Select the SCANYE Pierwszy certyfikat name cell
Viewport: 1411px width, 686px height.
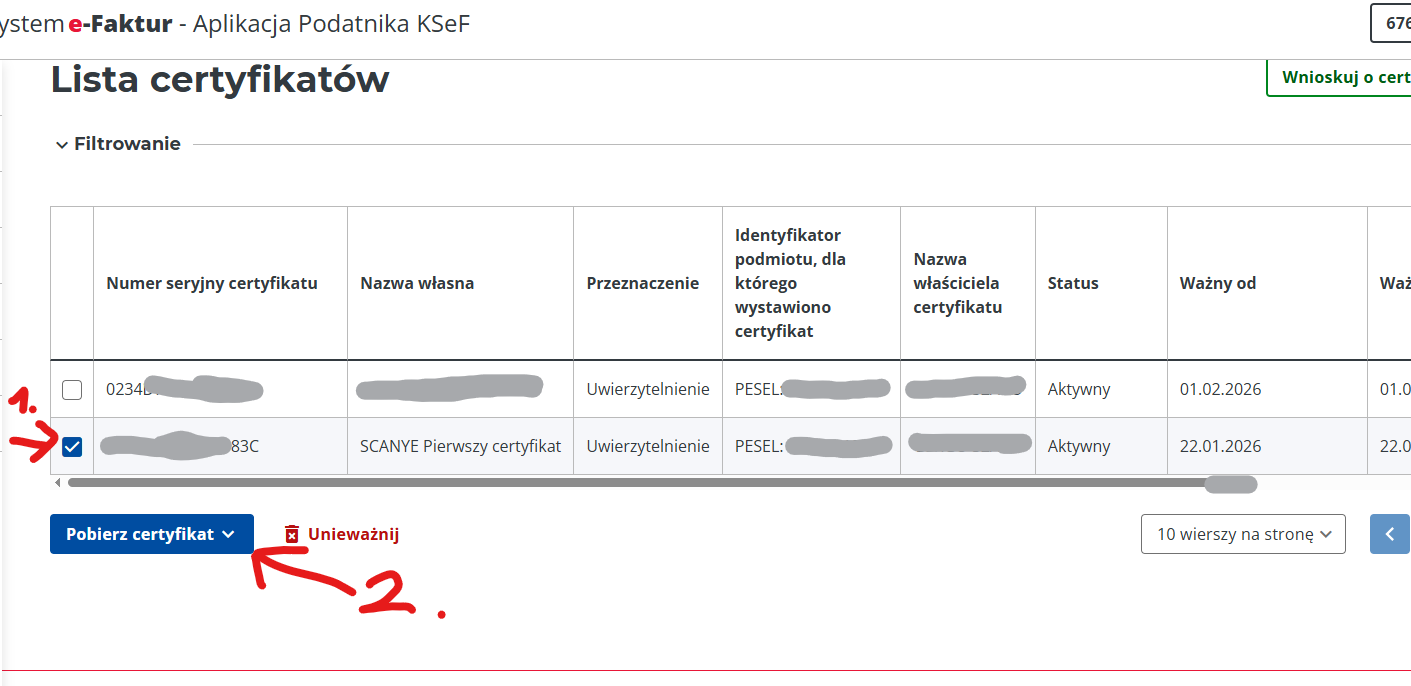[460, 446]
